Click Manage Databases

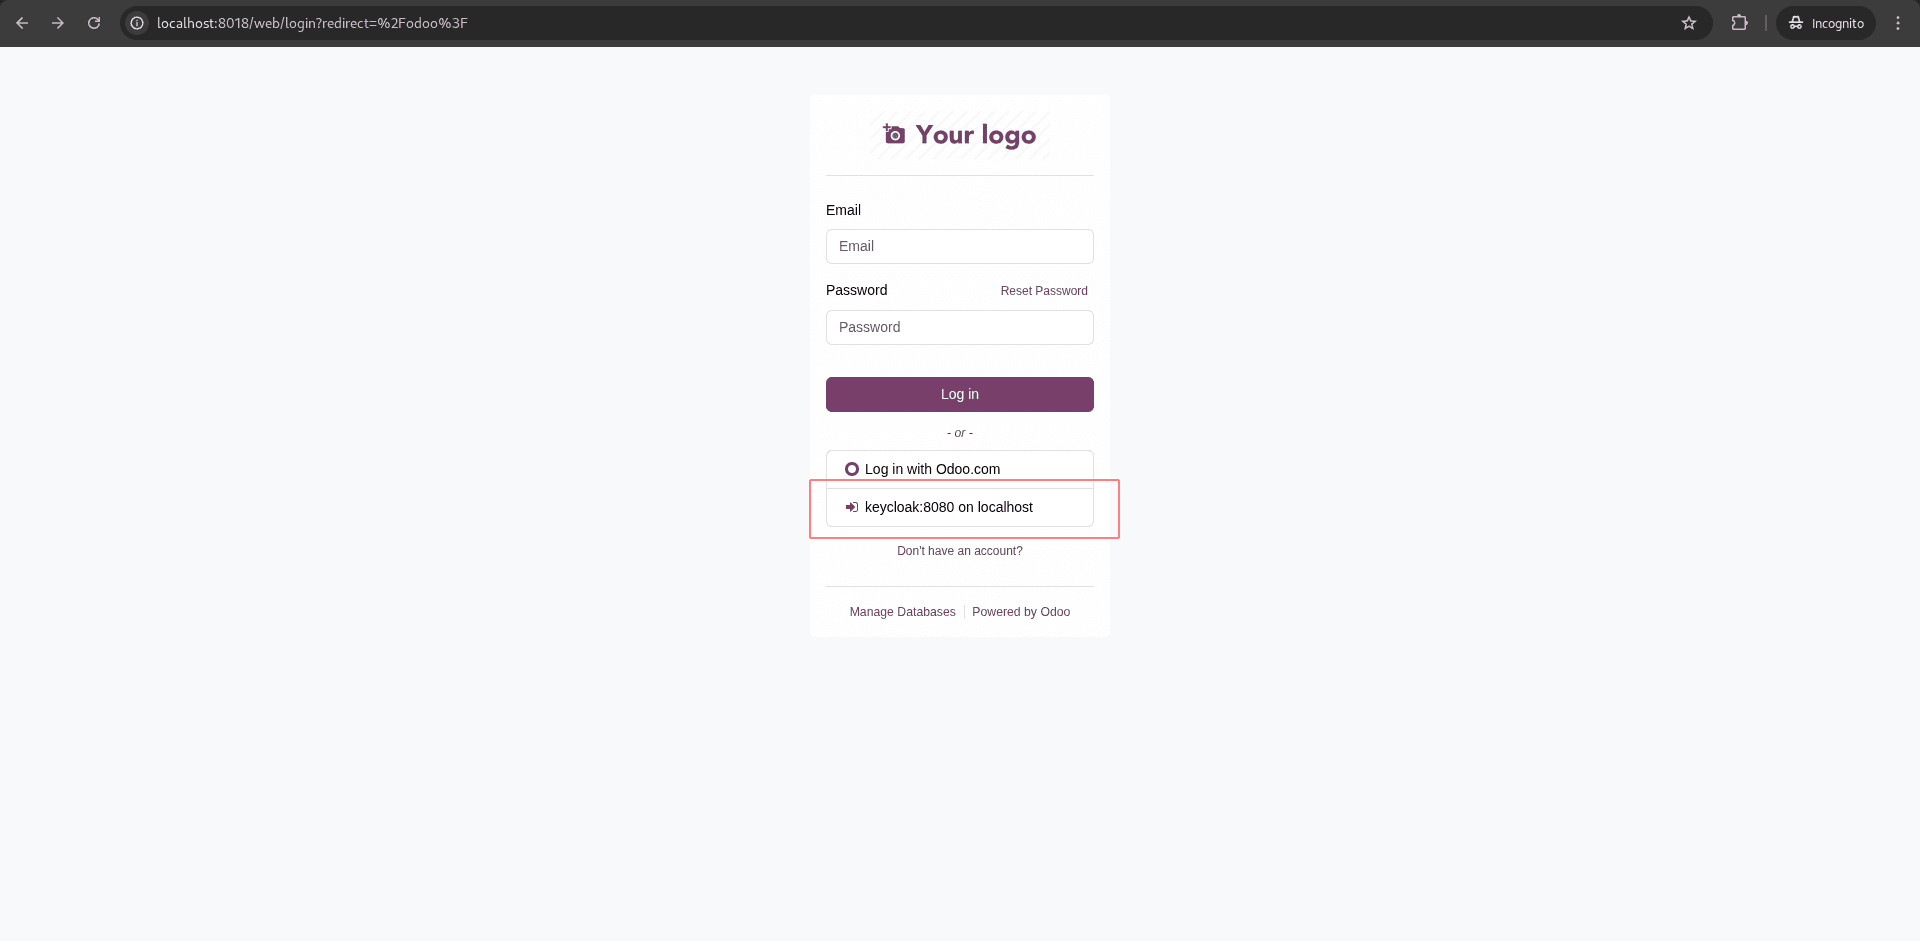tap(901, 611)
